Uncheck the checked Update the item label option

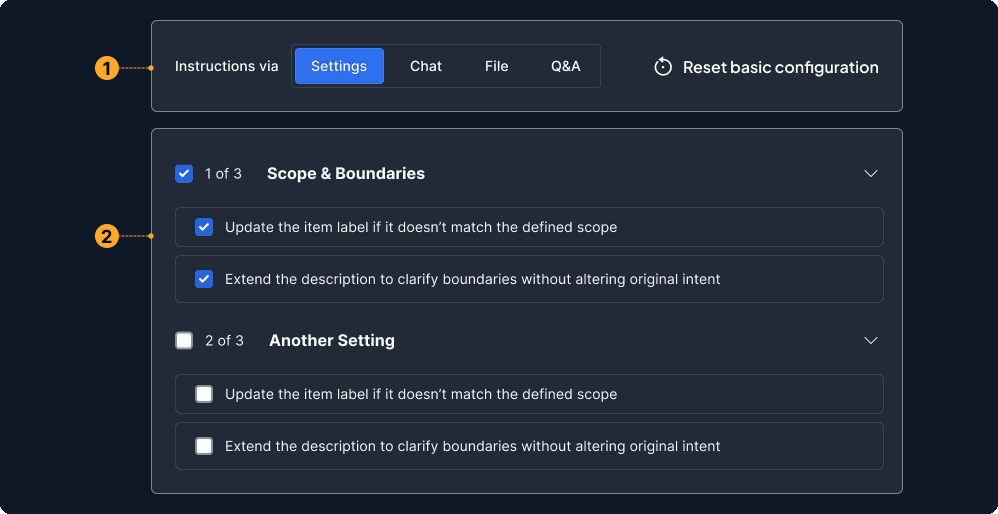coord(204,227)
